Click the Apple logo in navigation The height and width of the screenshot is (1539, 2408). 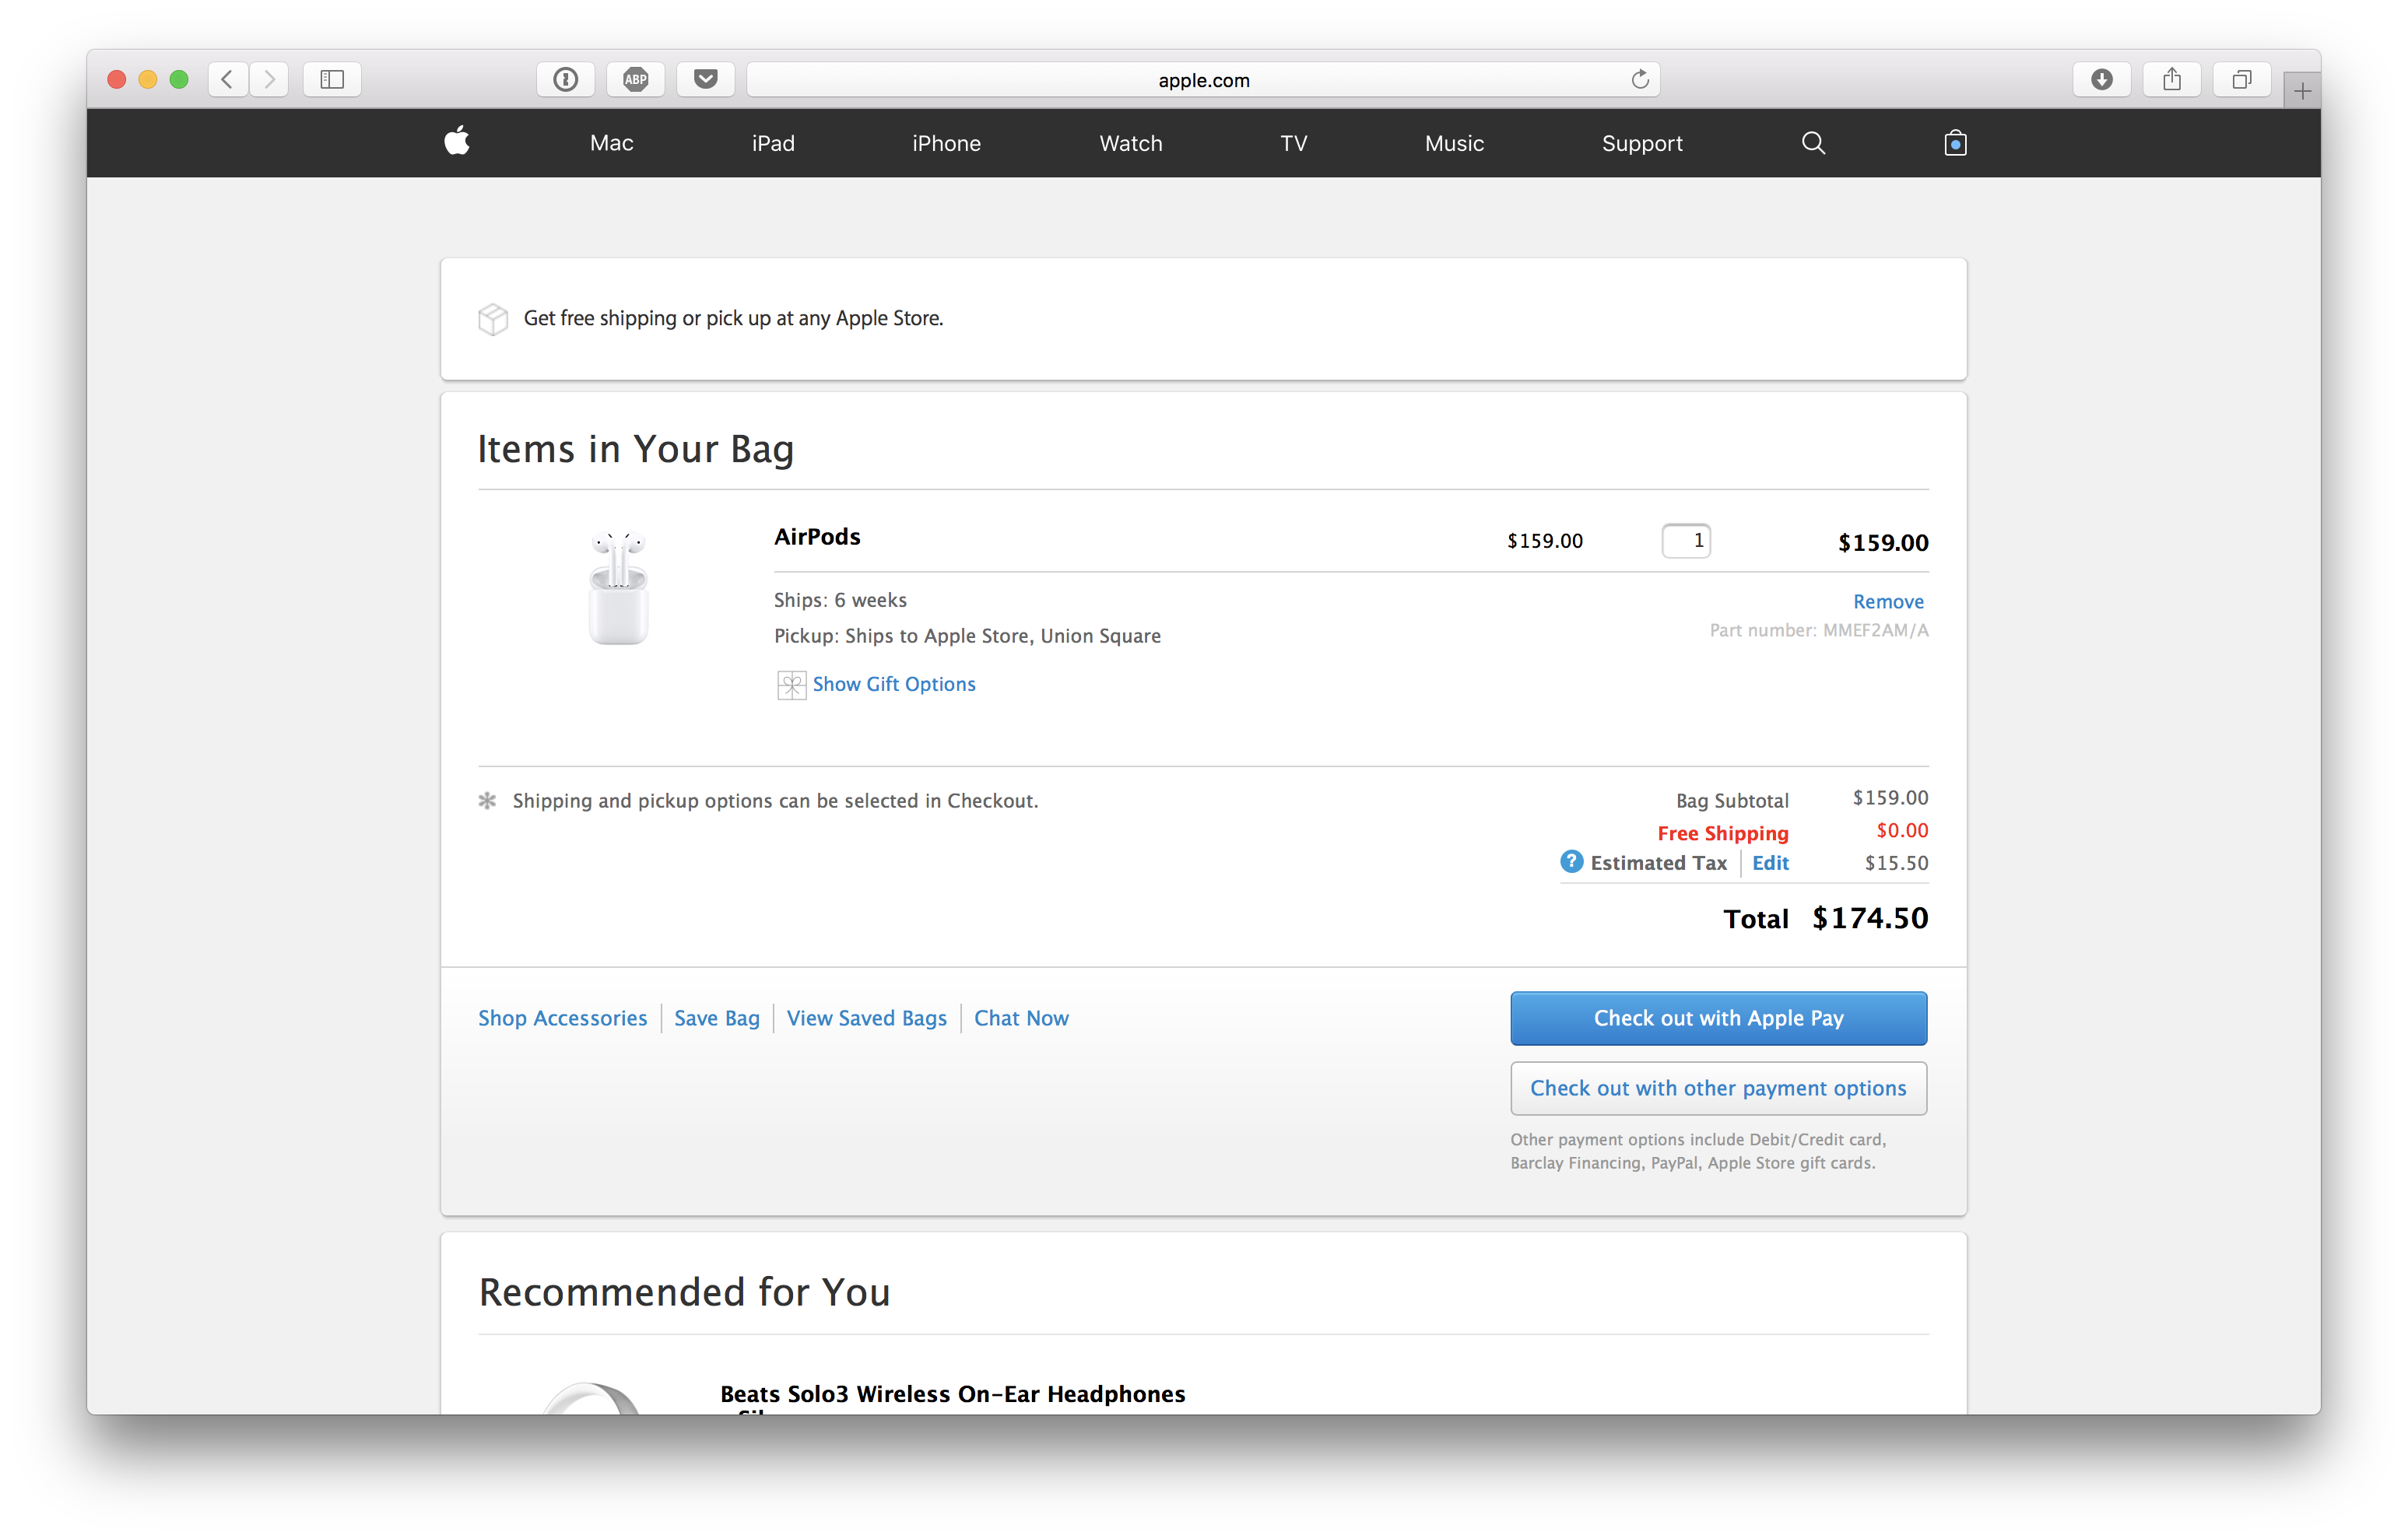(457, 141)
